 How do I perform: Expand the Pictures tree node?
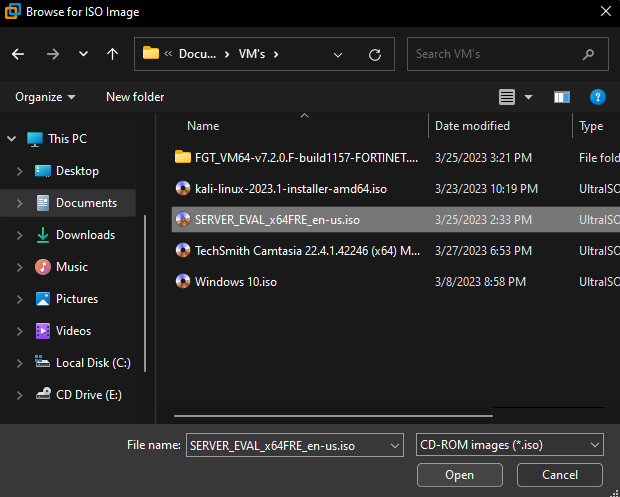pyautogui.click(x=19, y=299)
